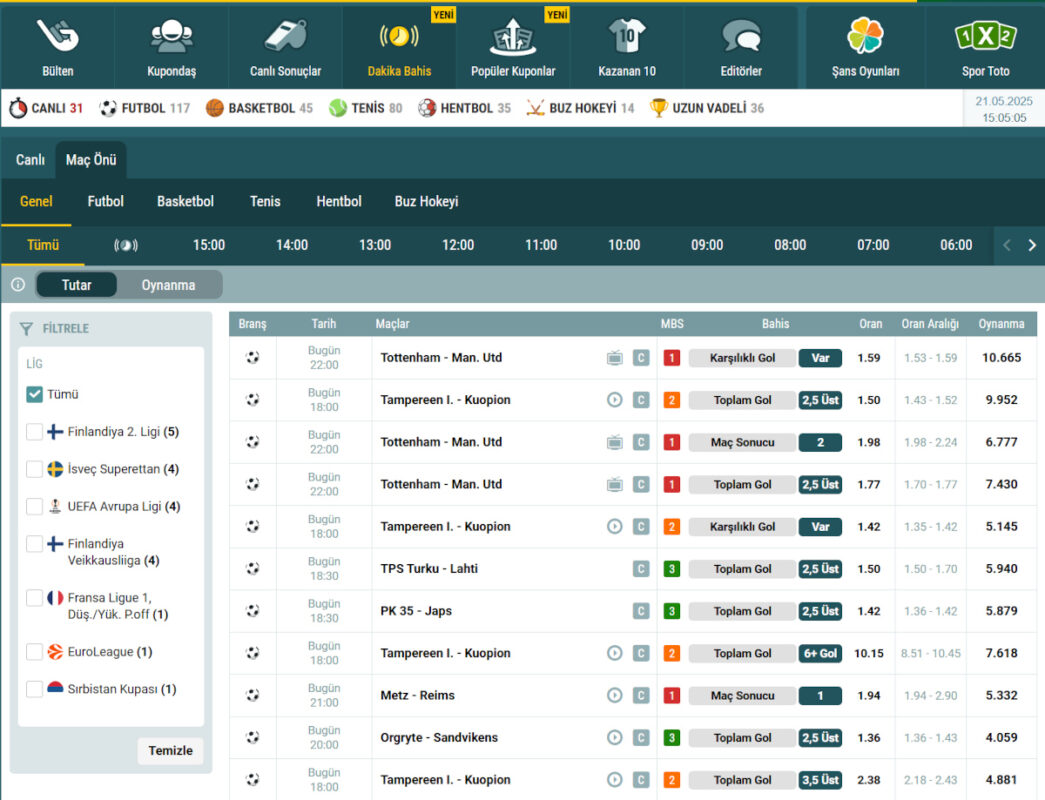The image size is (1045, 800).
Task: Open Editörler chat icon
Action: click(741, 35)
